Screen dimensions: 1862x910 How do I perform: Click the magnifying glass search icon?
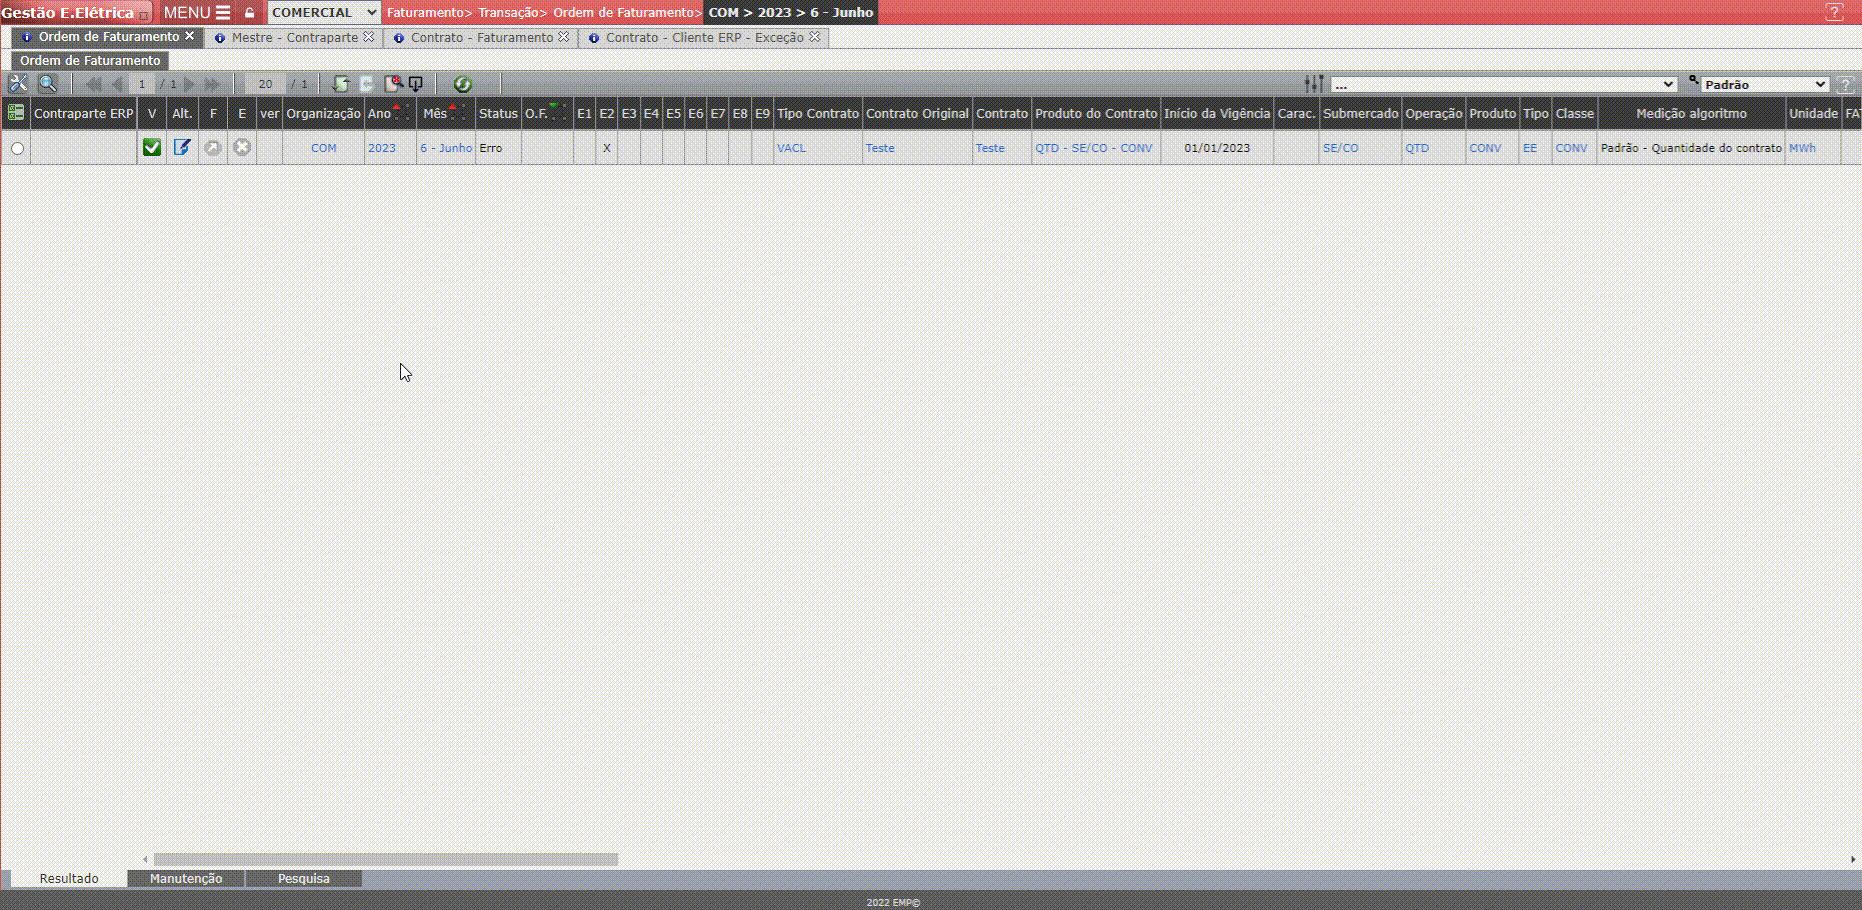pyautogui.click(x=47, y=84)
